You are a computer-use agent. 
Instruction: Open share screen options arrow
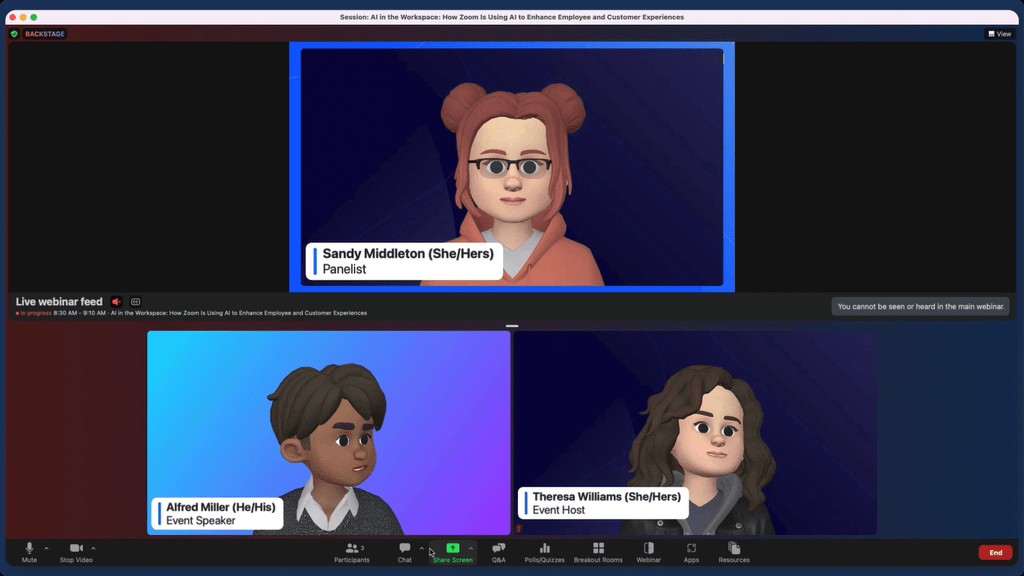471,549
